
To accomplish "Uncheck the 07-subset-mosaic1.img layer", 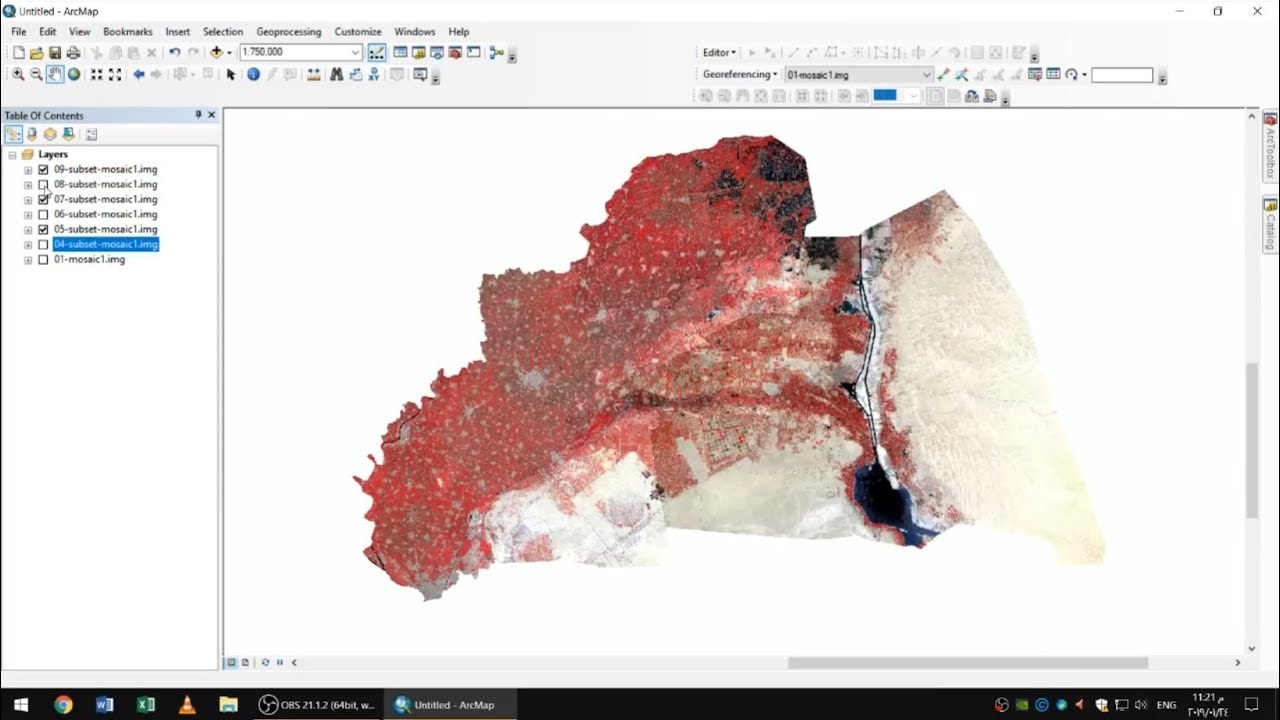I will pos(43,200).
